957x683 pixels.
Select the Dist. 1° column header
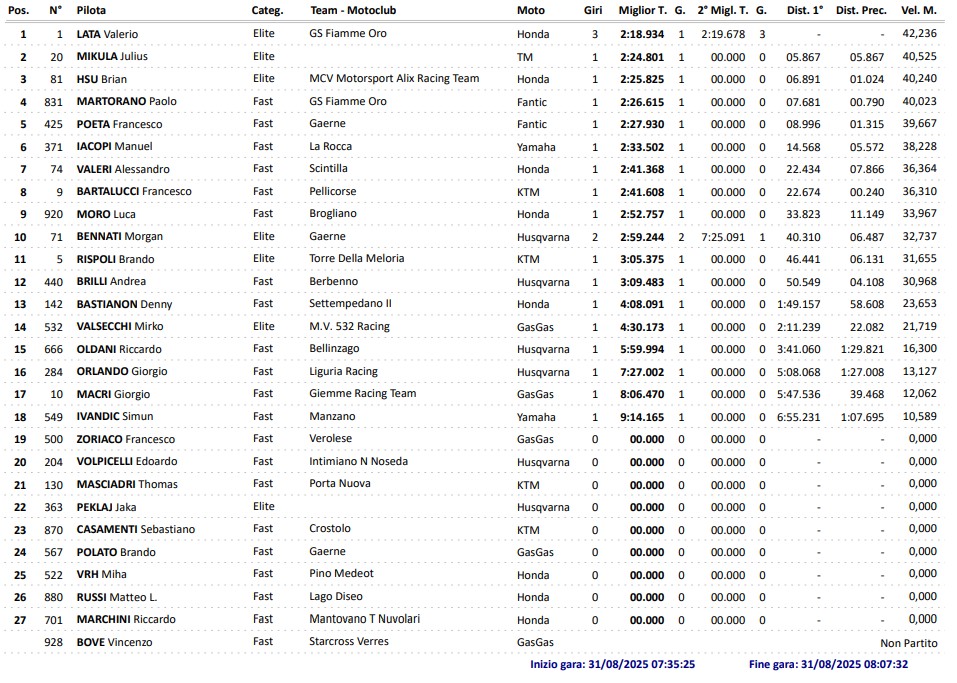pyautogui.click(x=804, y=10)
